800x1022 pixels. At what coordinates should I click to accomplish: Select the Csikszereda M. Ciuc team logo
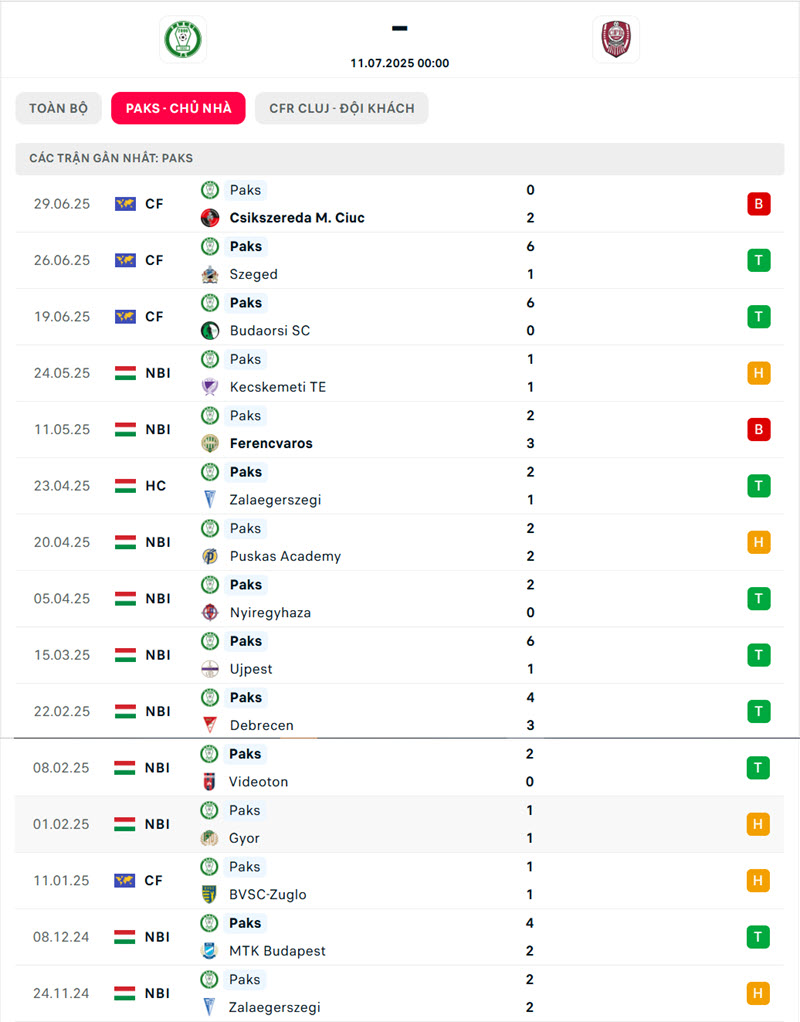coord(210,218)
